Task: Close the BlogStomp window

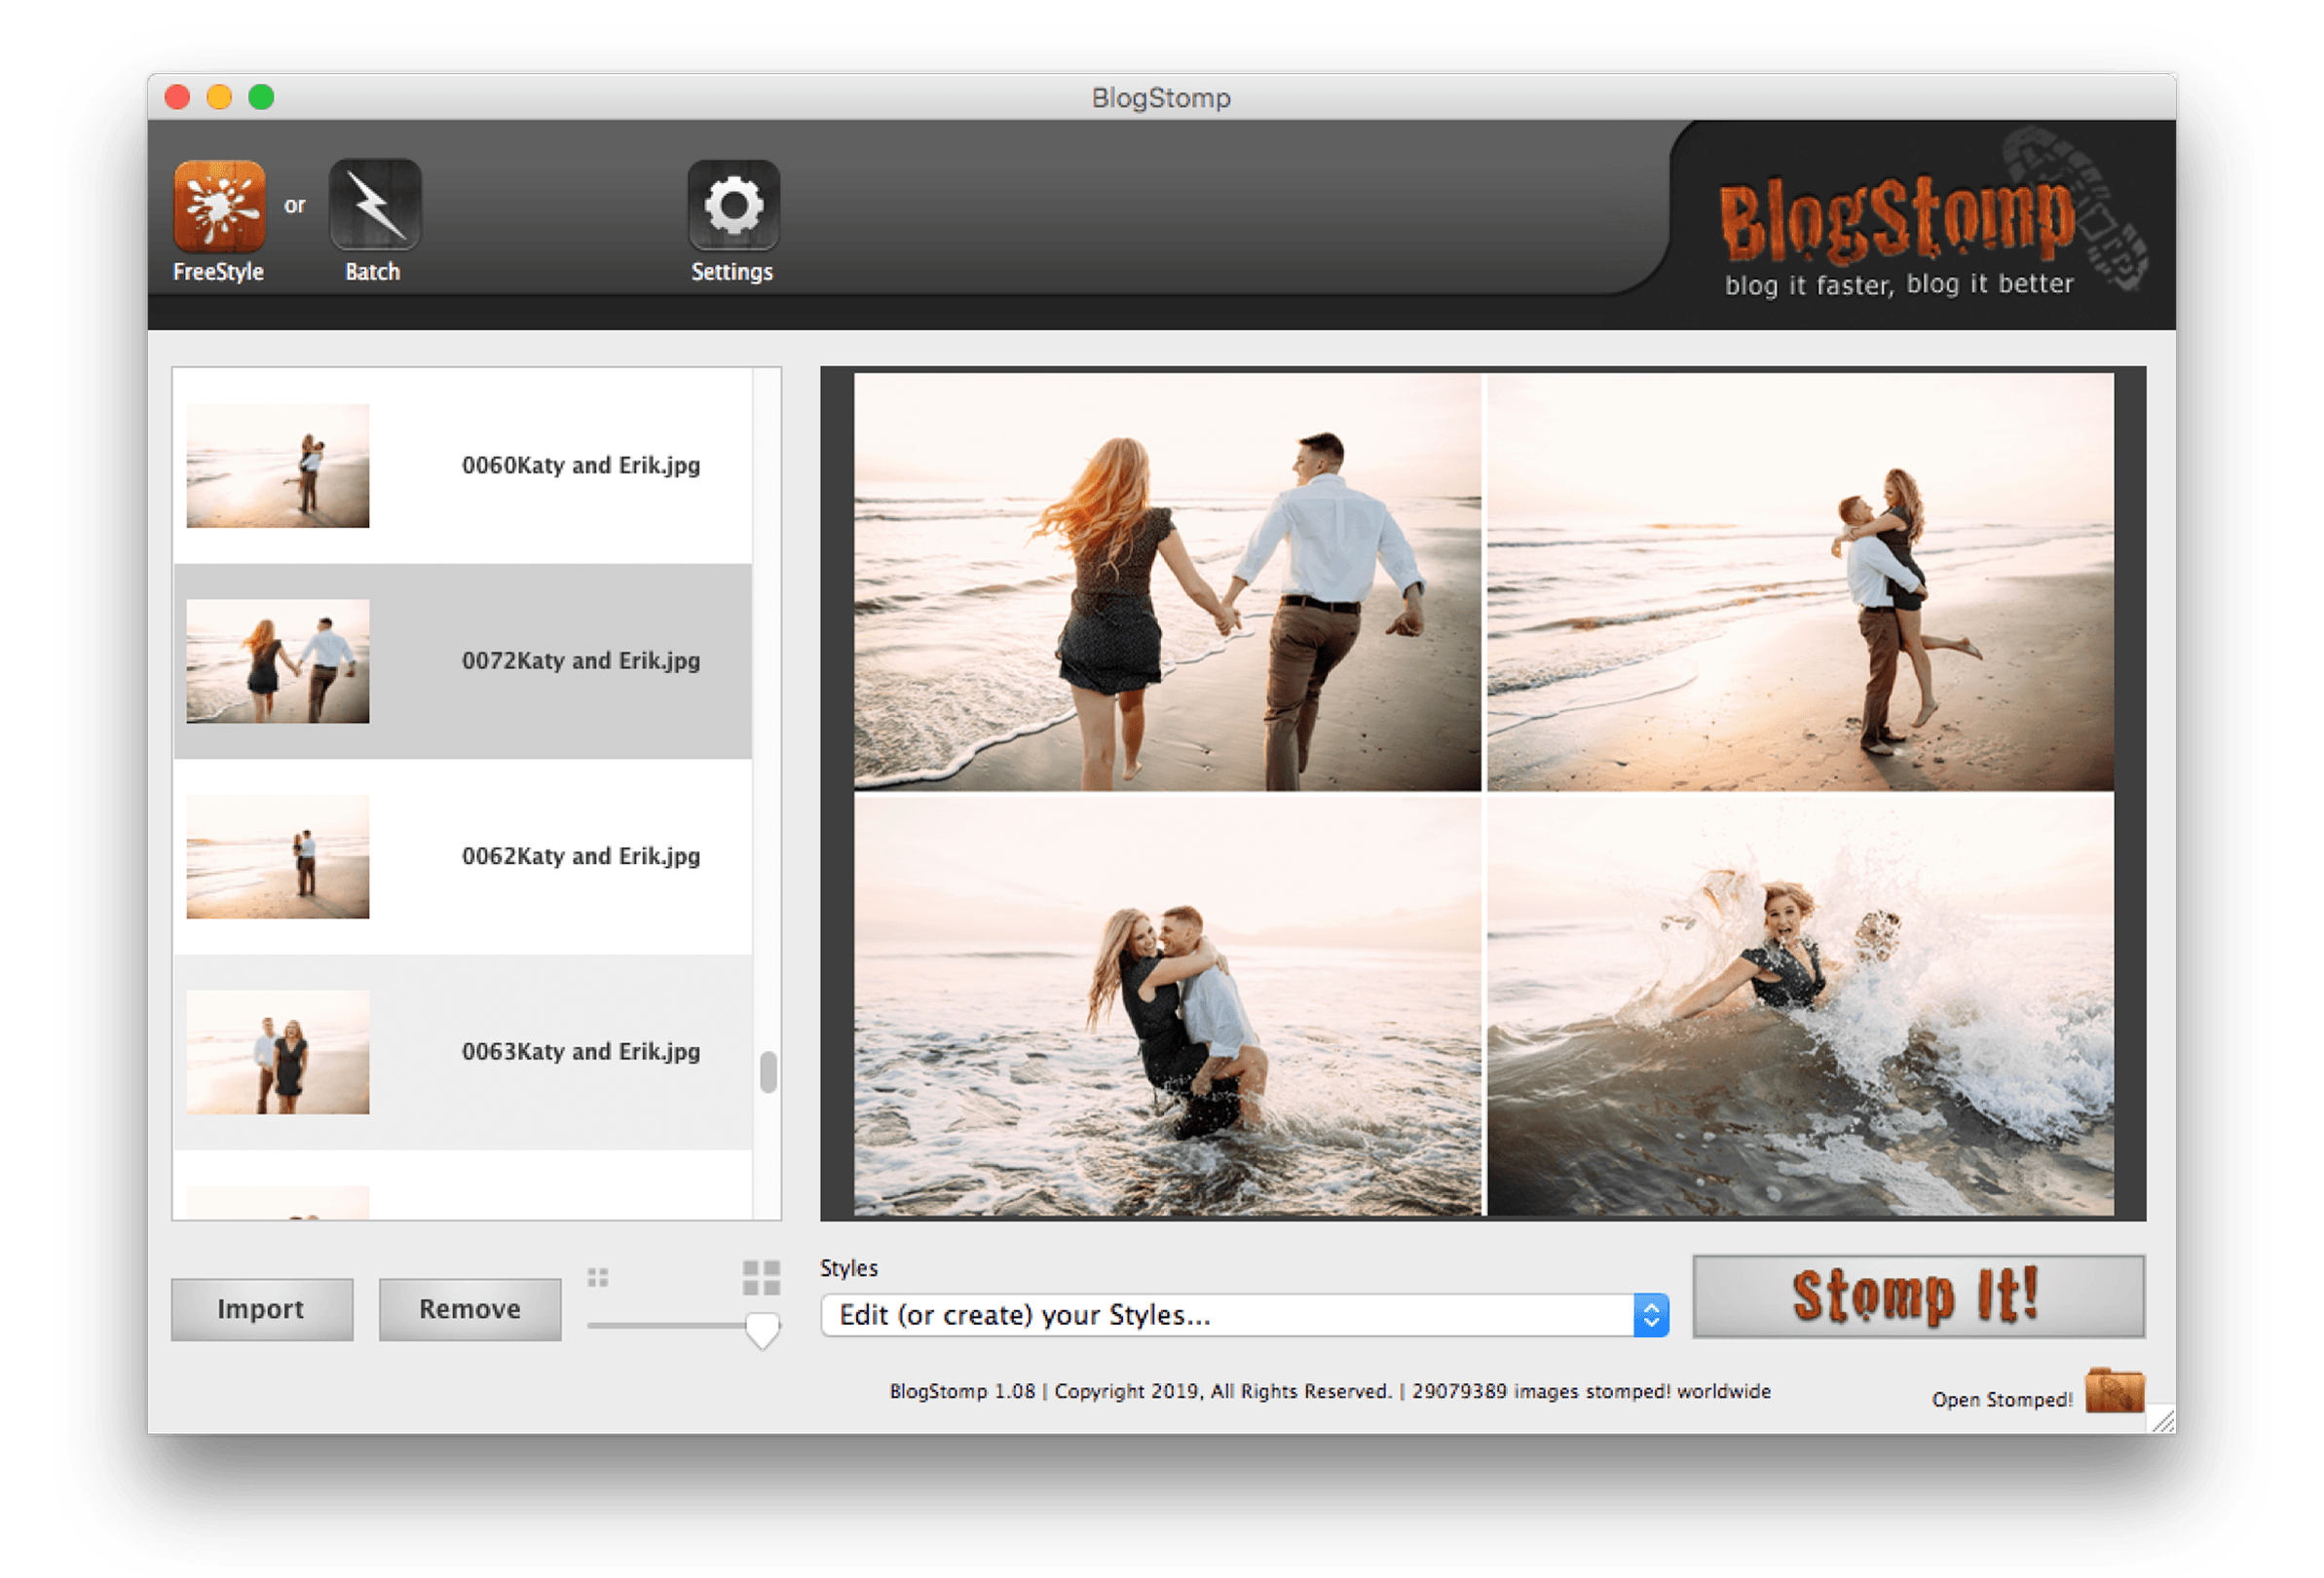Action: tap(178, 97)
